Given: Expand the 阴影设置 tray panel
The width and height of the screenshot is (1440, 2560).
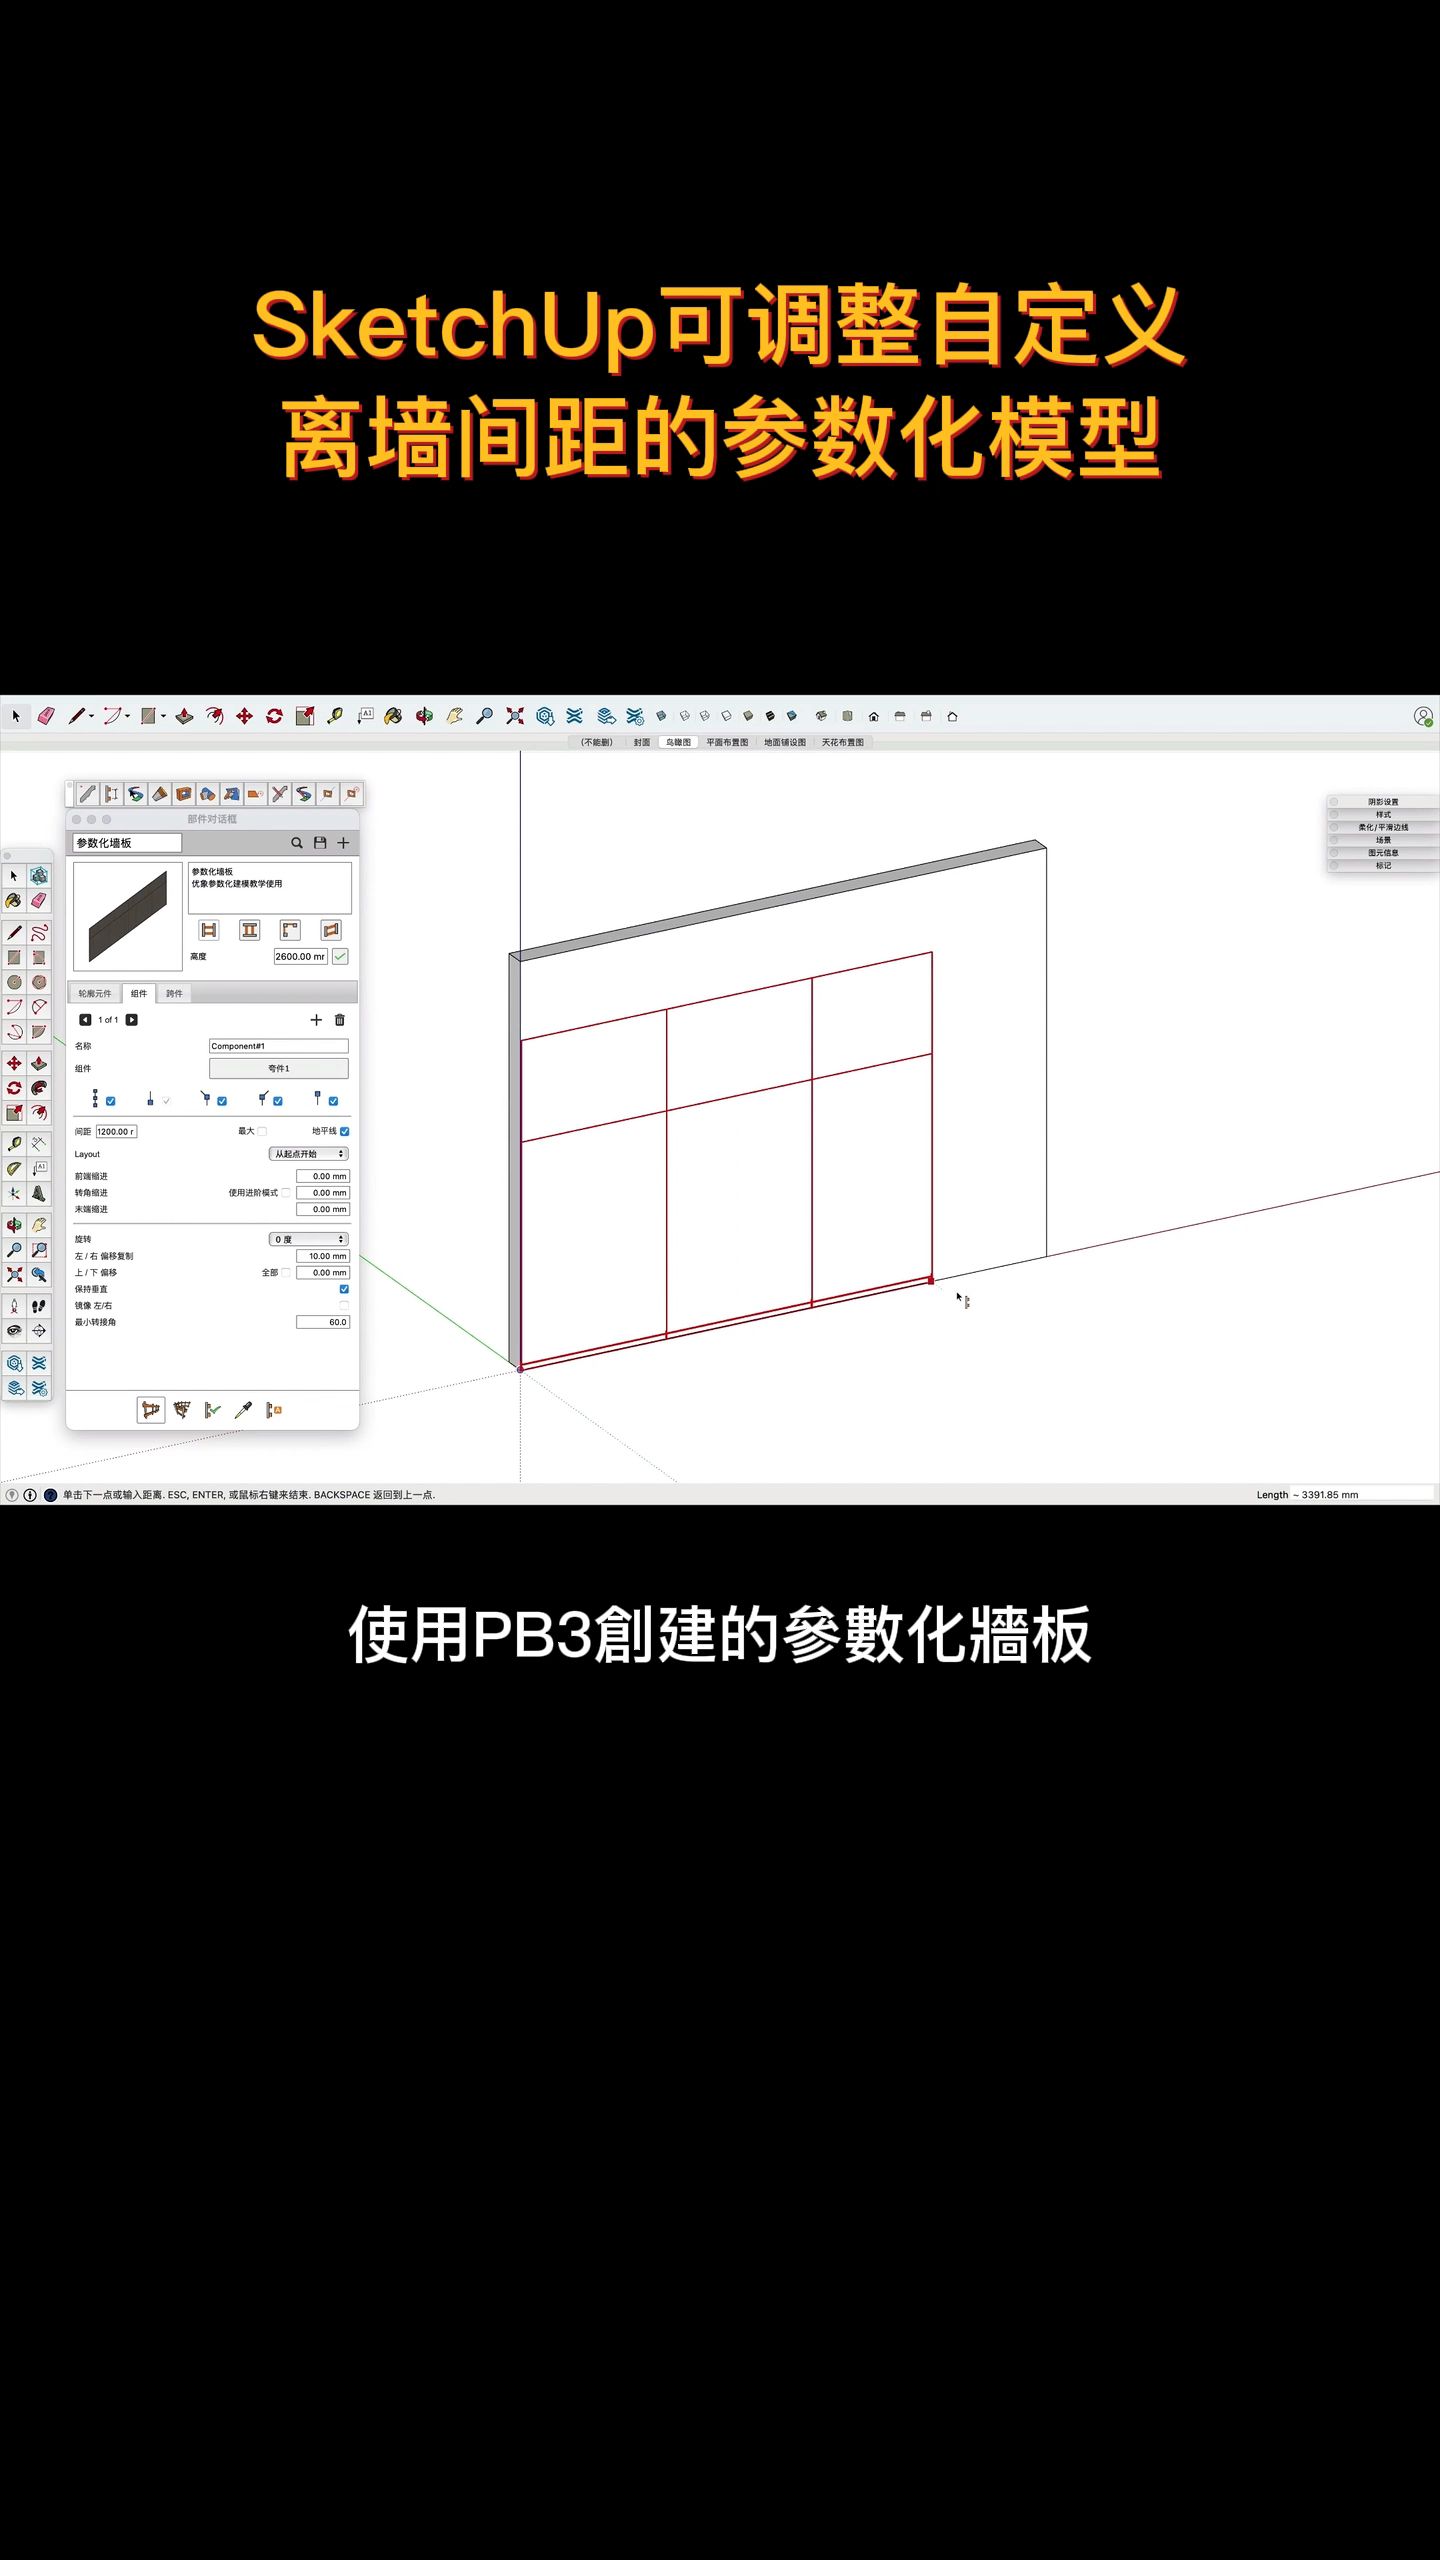Looking at the screenshot, I should point(1383,802).
